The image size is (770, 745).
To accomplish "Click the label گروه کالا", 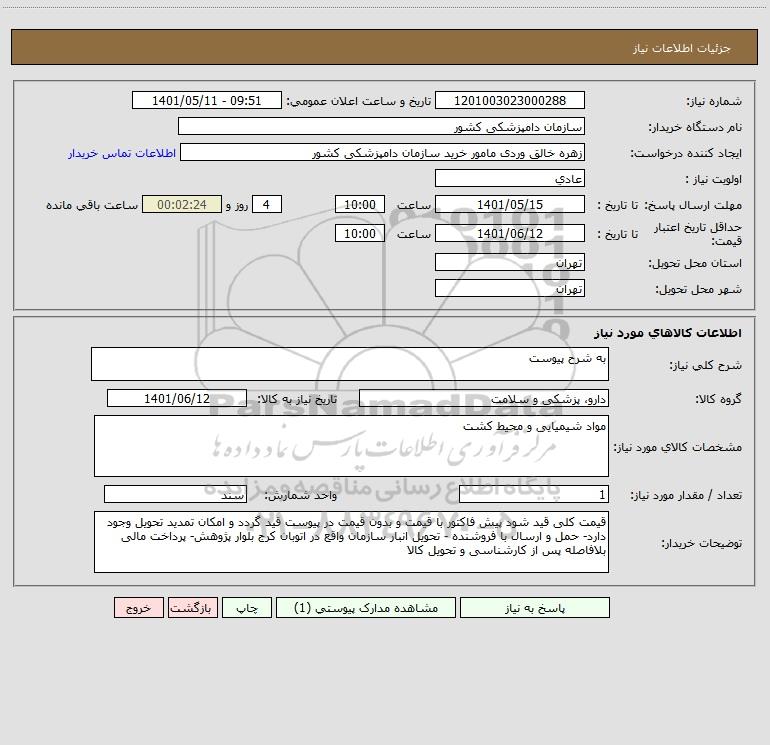I will click(x=718, y=399).
